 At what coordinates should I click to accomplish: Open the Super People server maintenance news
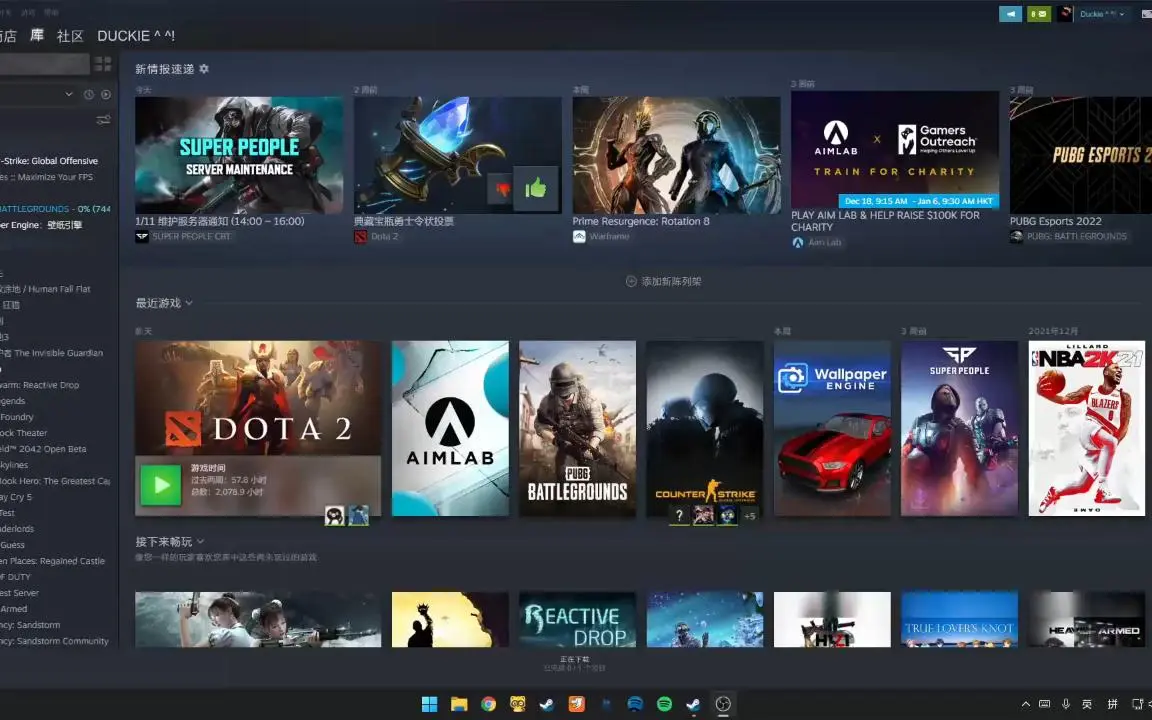coord(239,155)
